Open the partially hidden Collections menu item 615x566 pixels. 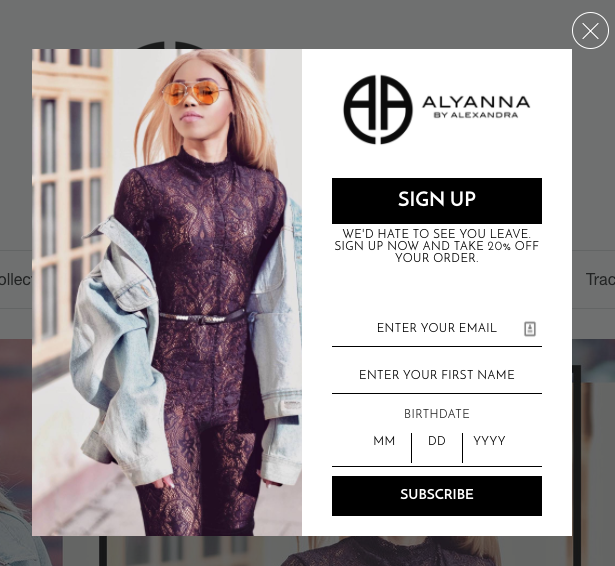(x=16, y=280)
